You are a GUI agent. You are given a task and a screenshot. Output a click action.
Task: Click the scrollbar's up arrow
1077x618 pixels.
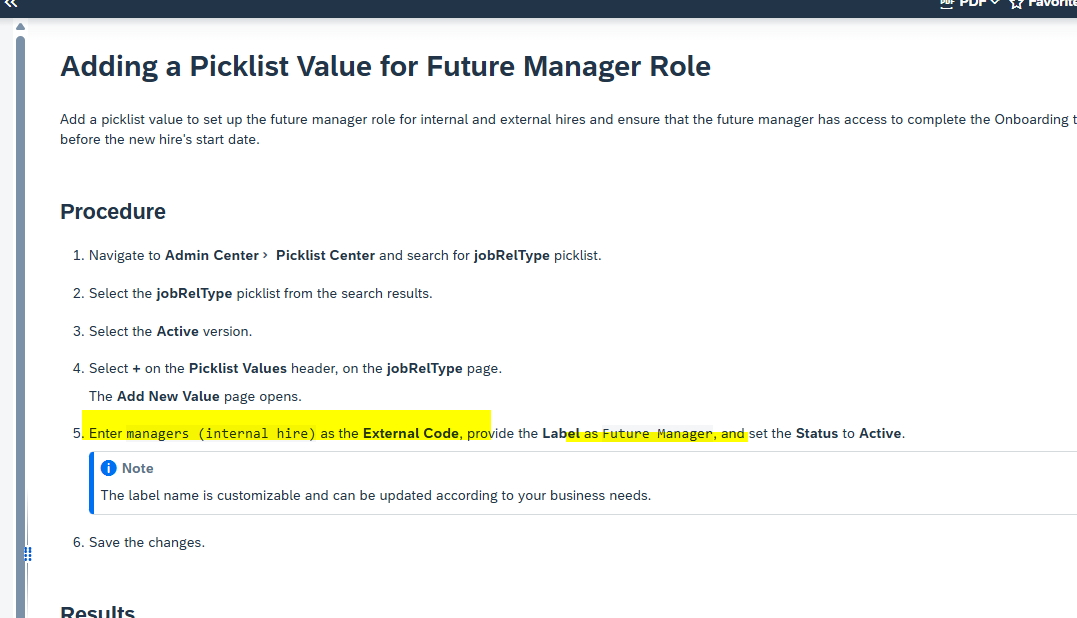point(20,26)
